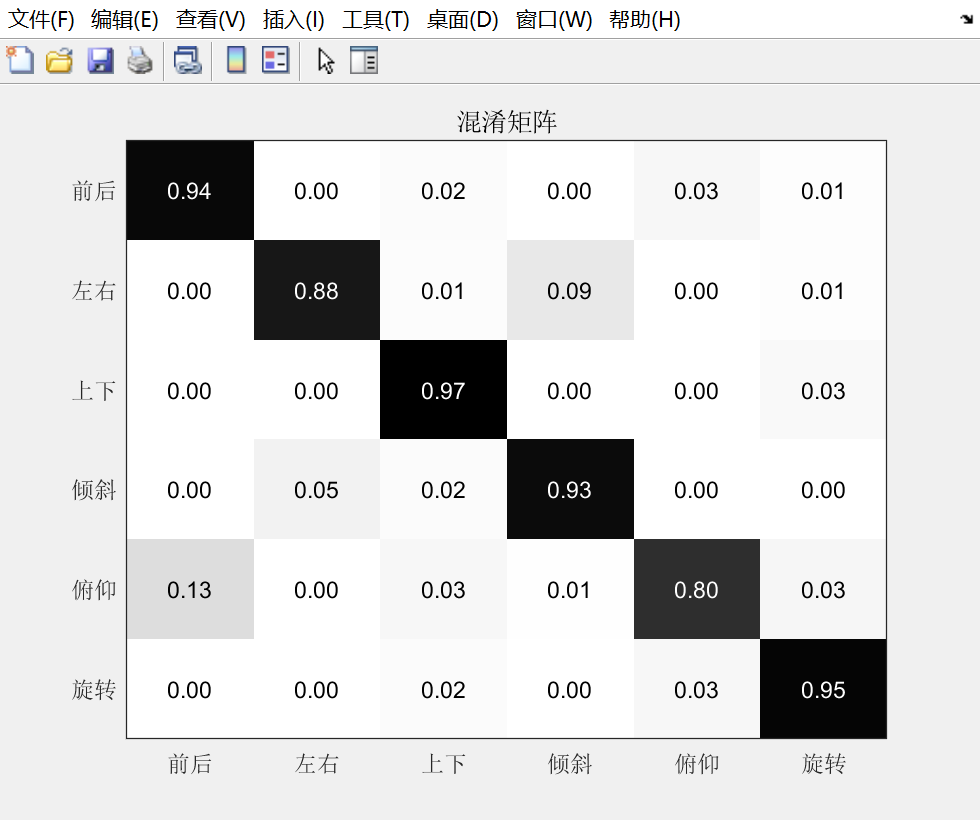The width and height of the screenshot is (980, 820).
Task: Click the 0.03 cell in the 旋转 row
Action: click(x=697, y=689)
